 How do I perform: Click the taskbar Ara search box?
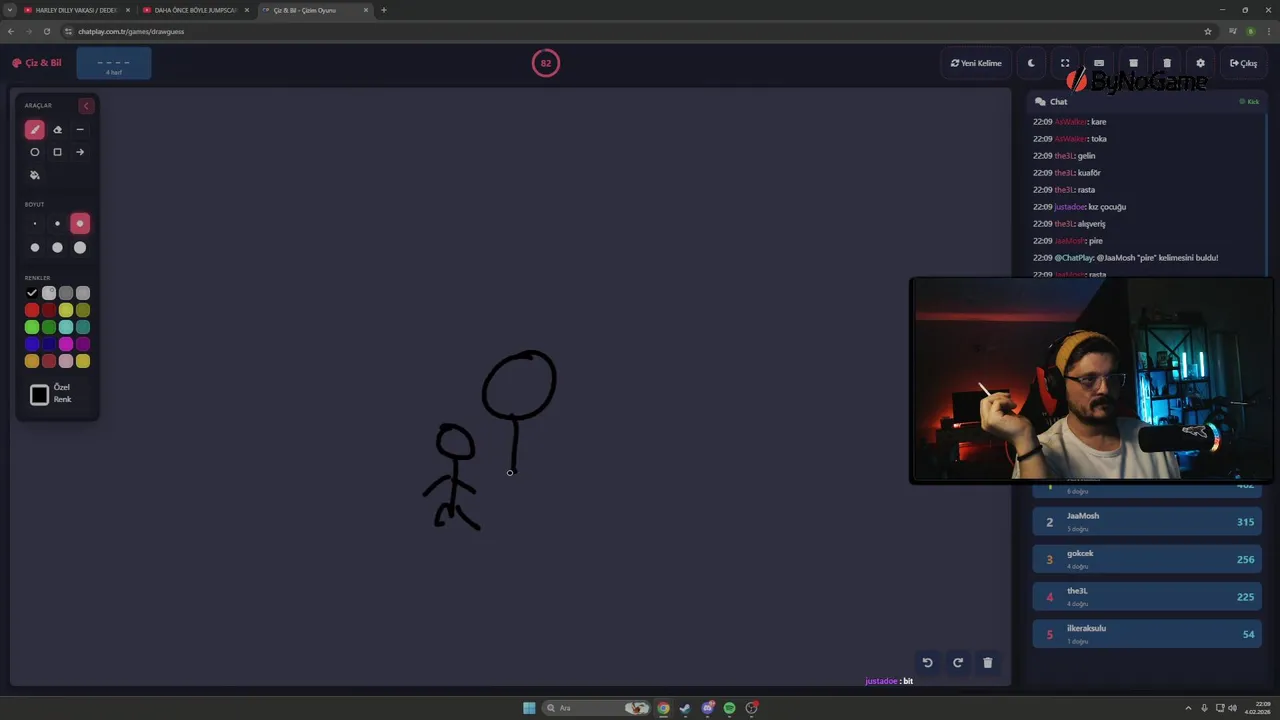click(x=595, y=708)
